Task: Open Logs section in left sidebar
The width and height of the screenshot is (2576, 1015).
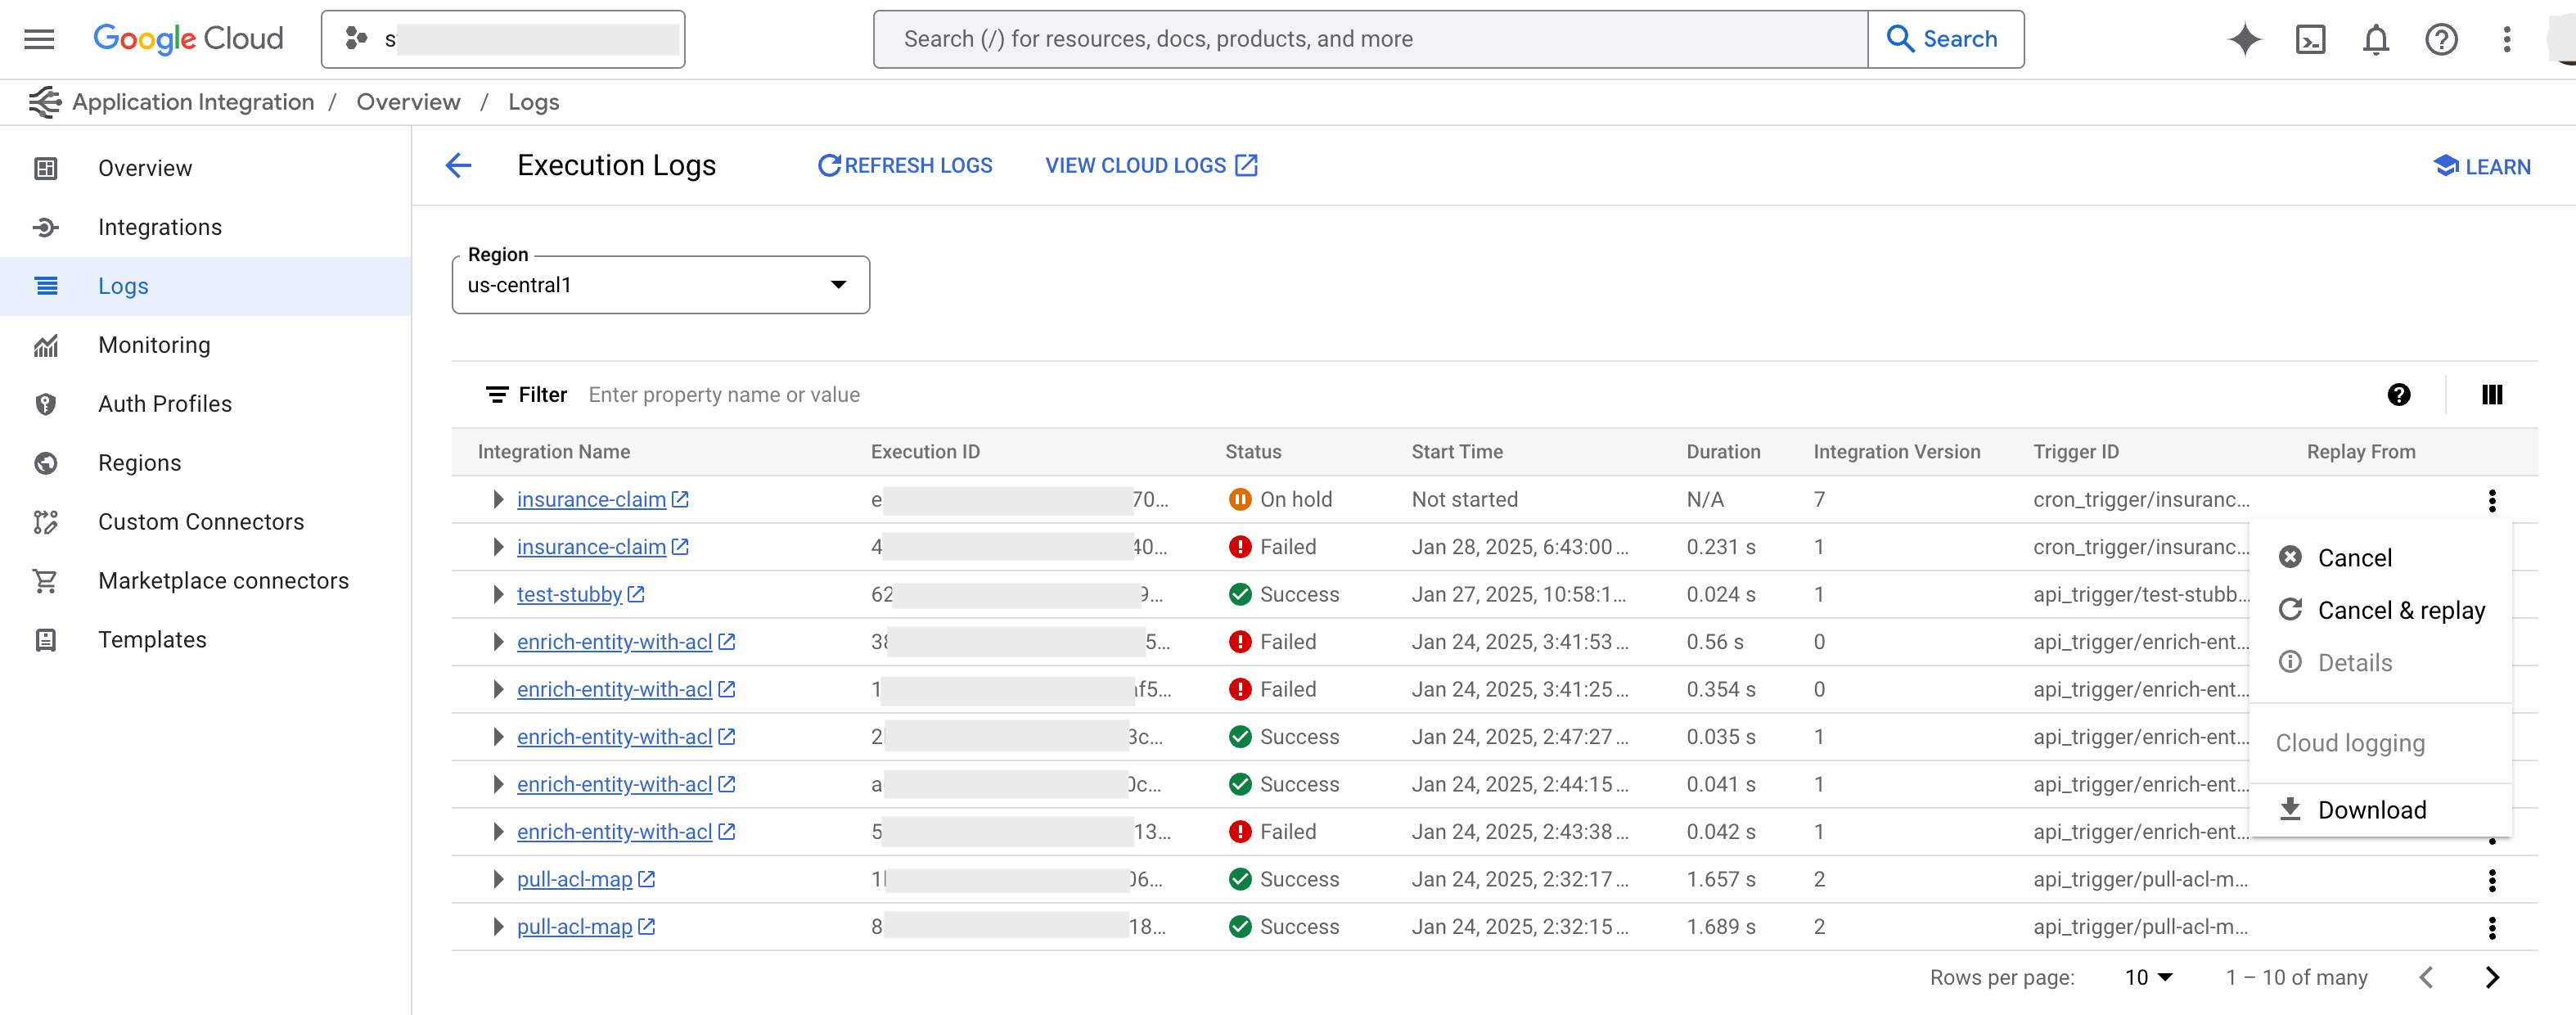Action: 124,286
